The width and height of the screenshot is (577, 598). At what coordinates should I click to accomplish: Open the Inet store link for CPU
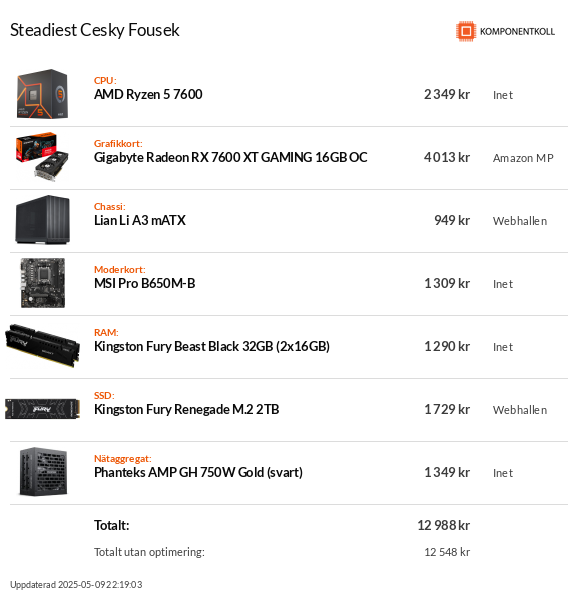(x=503, y=95)
